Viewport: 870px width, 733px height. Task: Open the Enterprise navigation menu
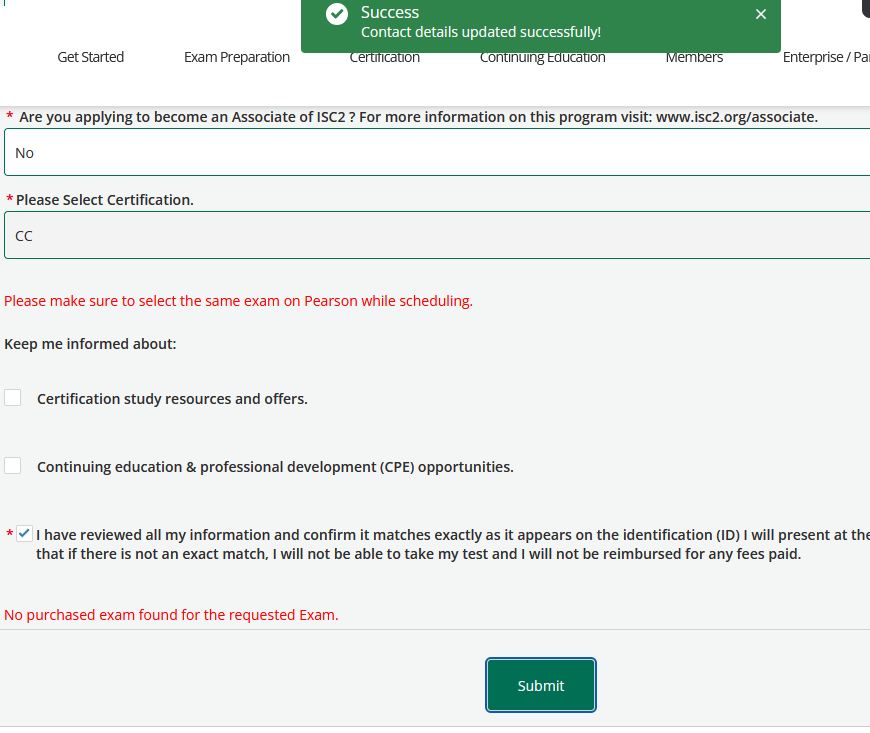click(825, 57)
